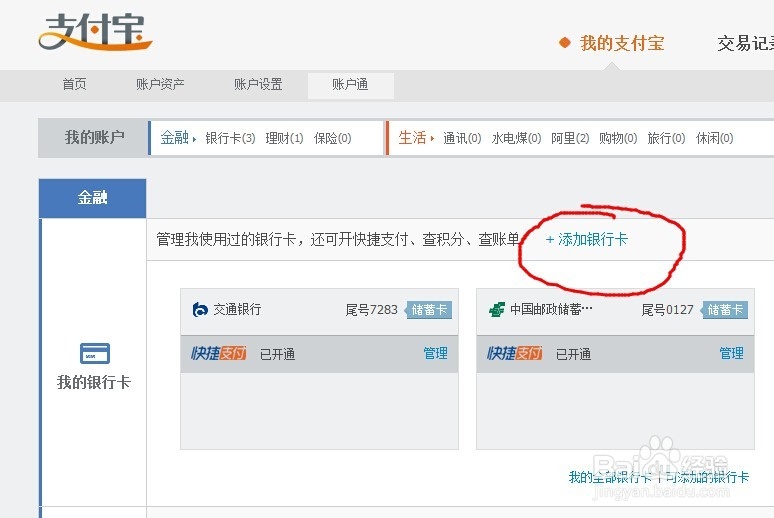774x518 pixels.
Task: Click the 管理我使用过的银行卡 description text
Action: (x=339, y=239)
